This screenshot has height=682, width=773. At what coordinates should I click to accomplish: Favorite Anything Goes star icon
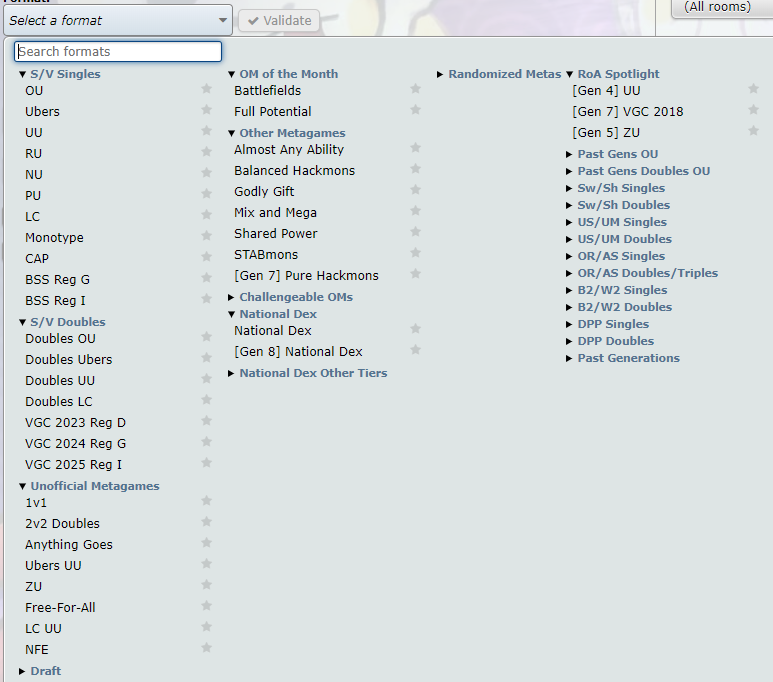tap(207, 542)
